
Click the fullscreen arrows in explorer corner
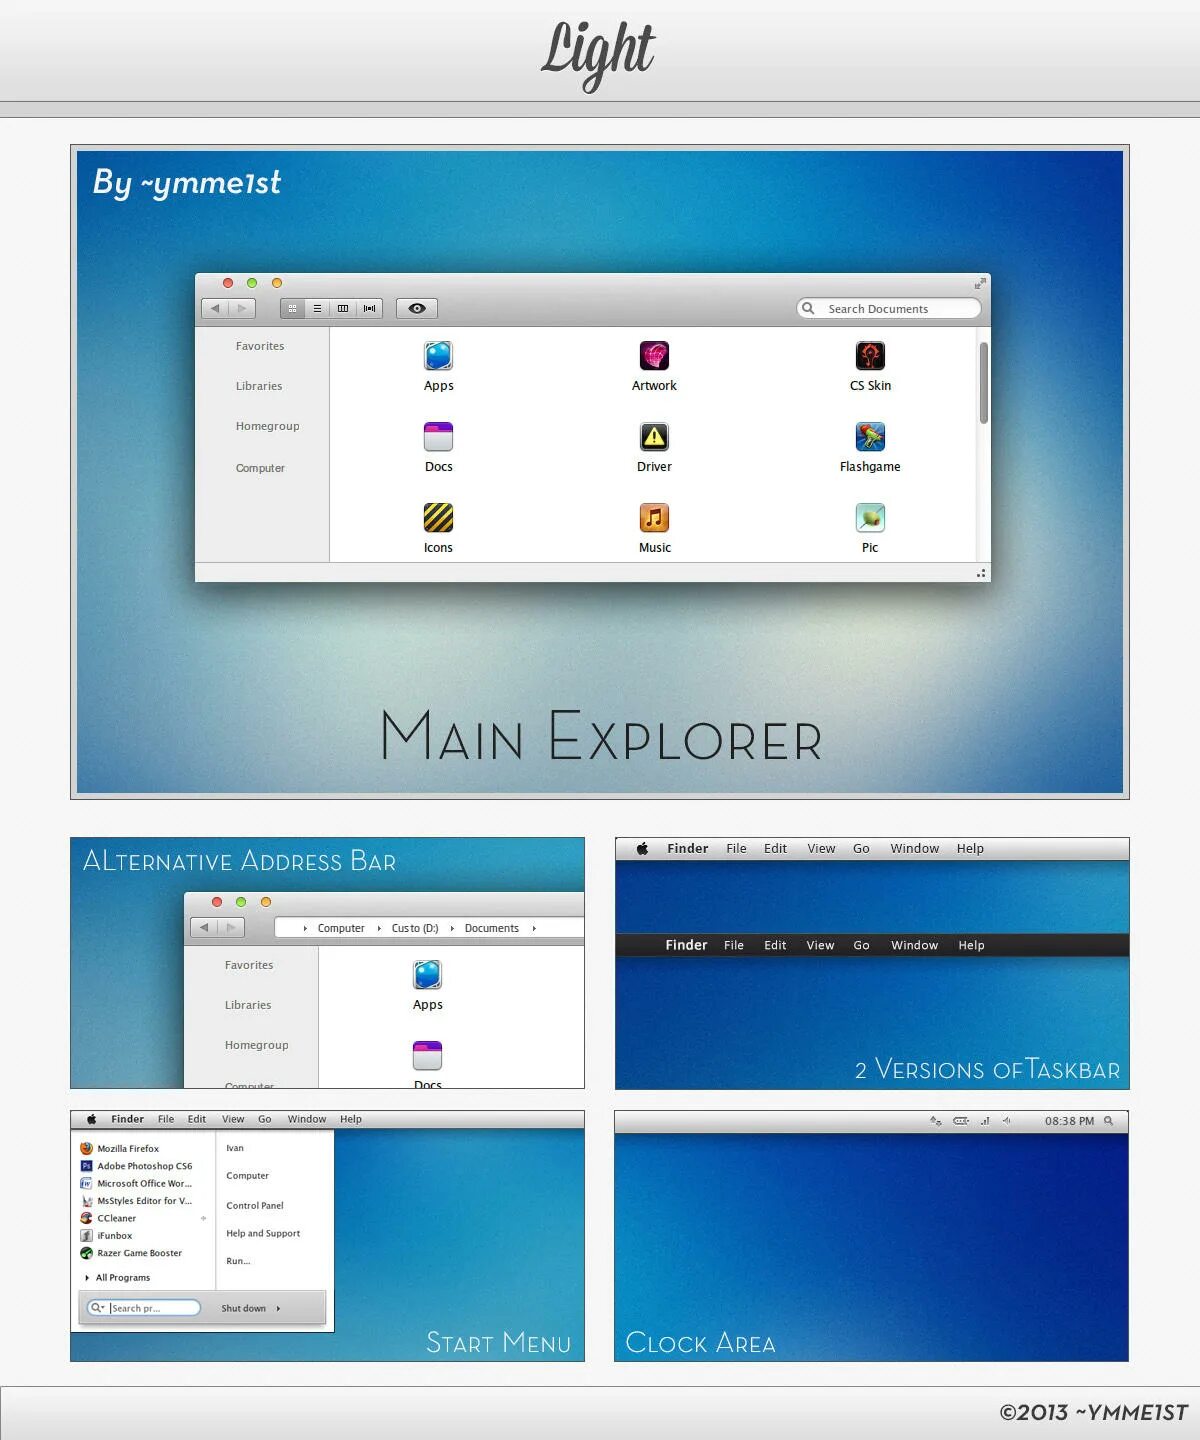pyautogui.click(x=980, y=284)
